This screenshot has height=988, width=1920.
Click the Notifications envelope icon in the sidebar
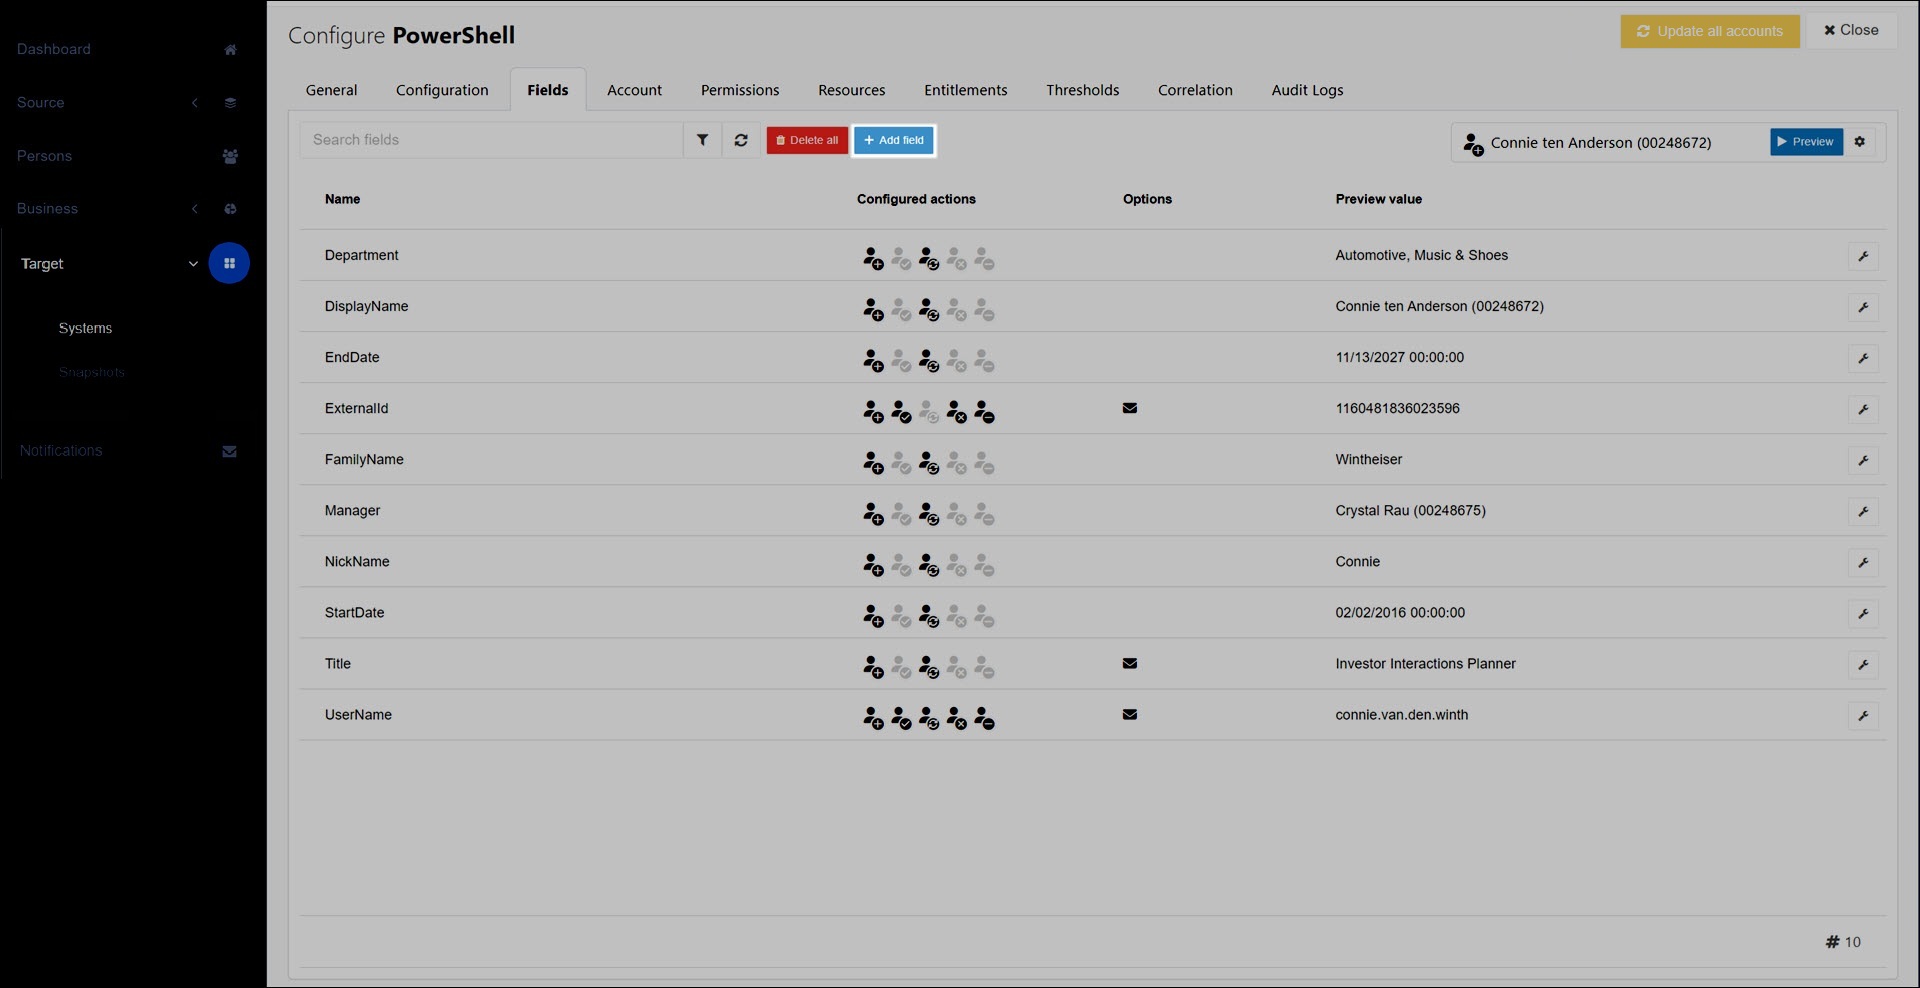click(x=229, y=451)
